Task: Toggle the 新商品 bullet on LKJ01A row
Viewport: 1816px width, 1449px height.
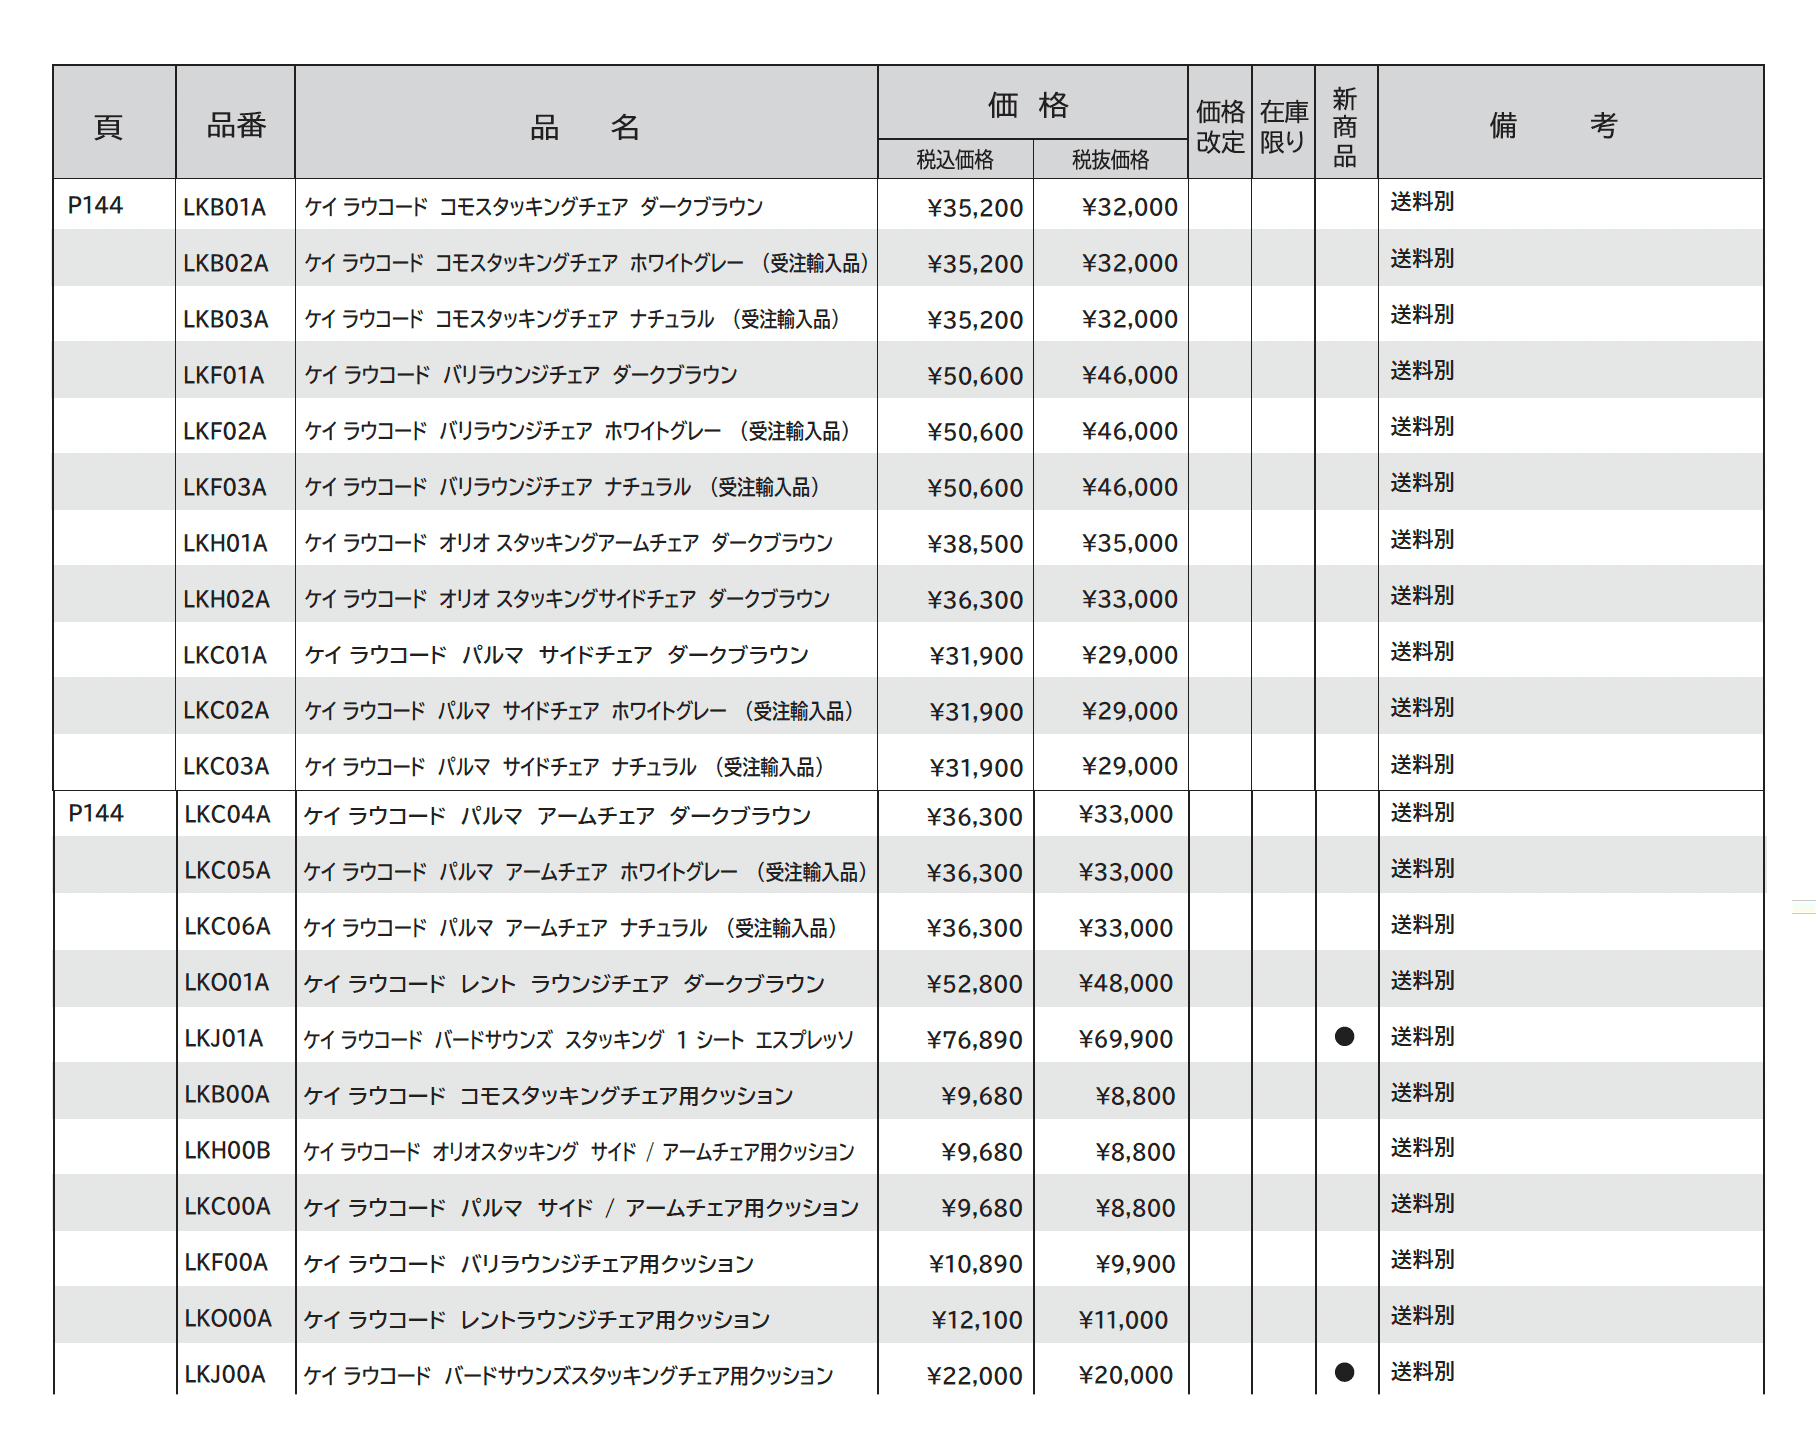Action: point(1345,1038)
